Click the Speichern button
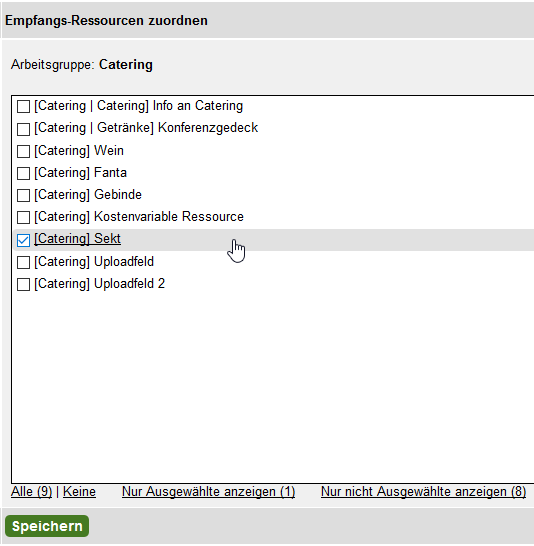The width and height of the screenshot is (534, 546). click(47, 526)
